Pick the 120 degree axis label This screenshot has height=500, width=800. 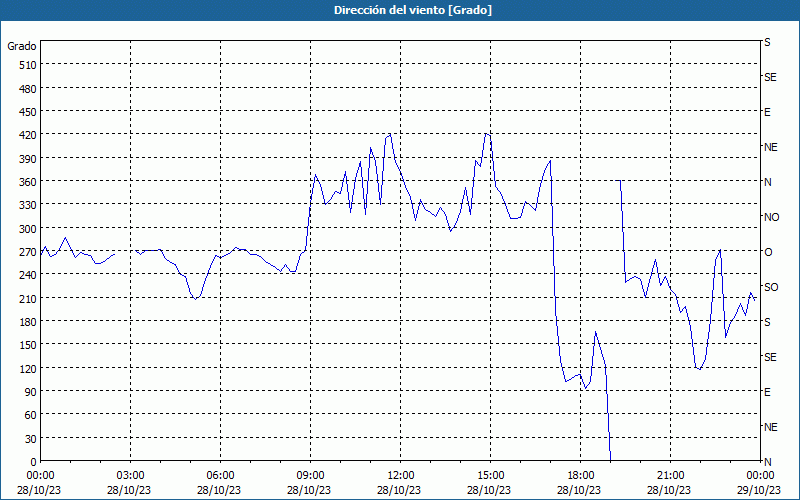coord(28,368)
